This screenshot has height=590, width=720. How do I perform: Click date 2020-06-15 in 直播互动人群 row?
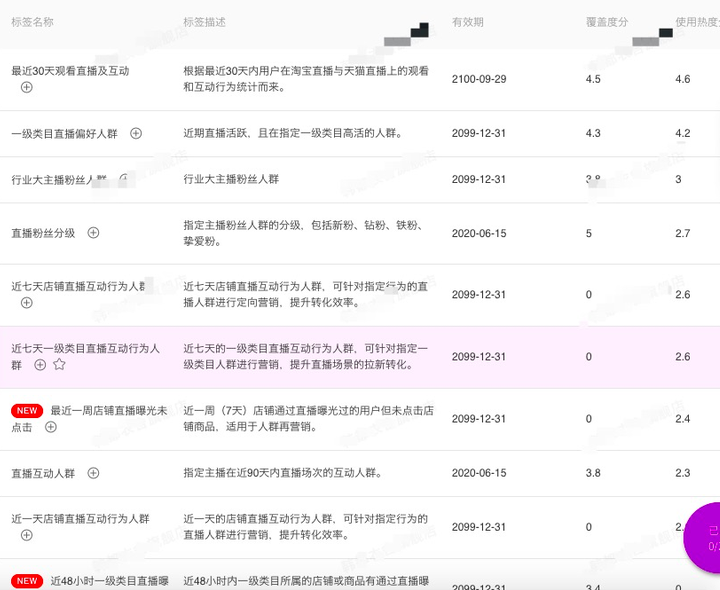click(x=479, y=473)
